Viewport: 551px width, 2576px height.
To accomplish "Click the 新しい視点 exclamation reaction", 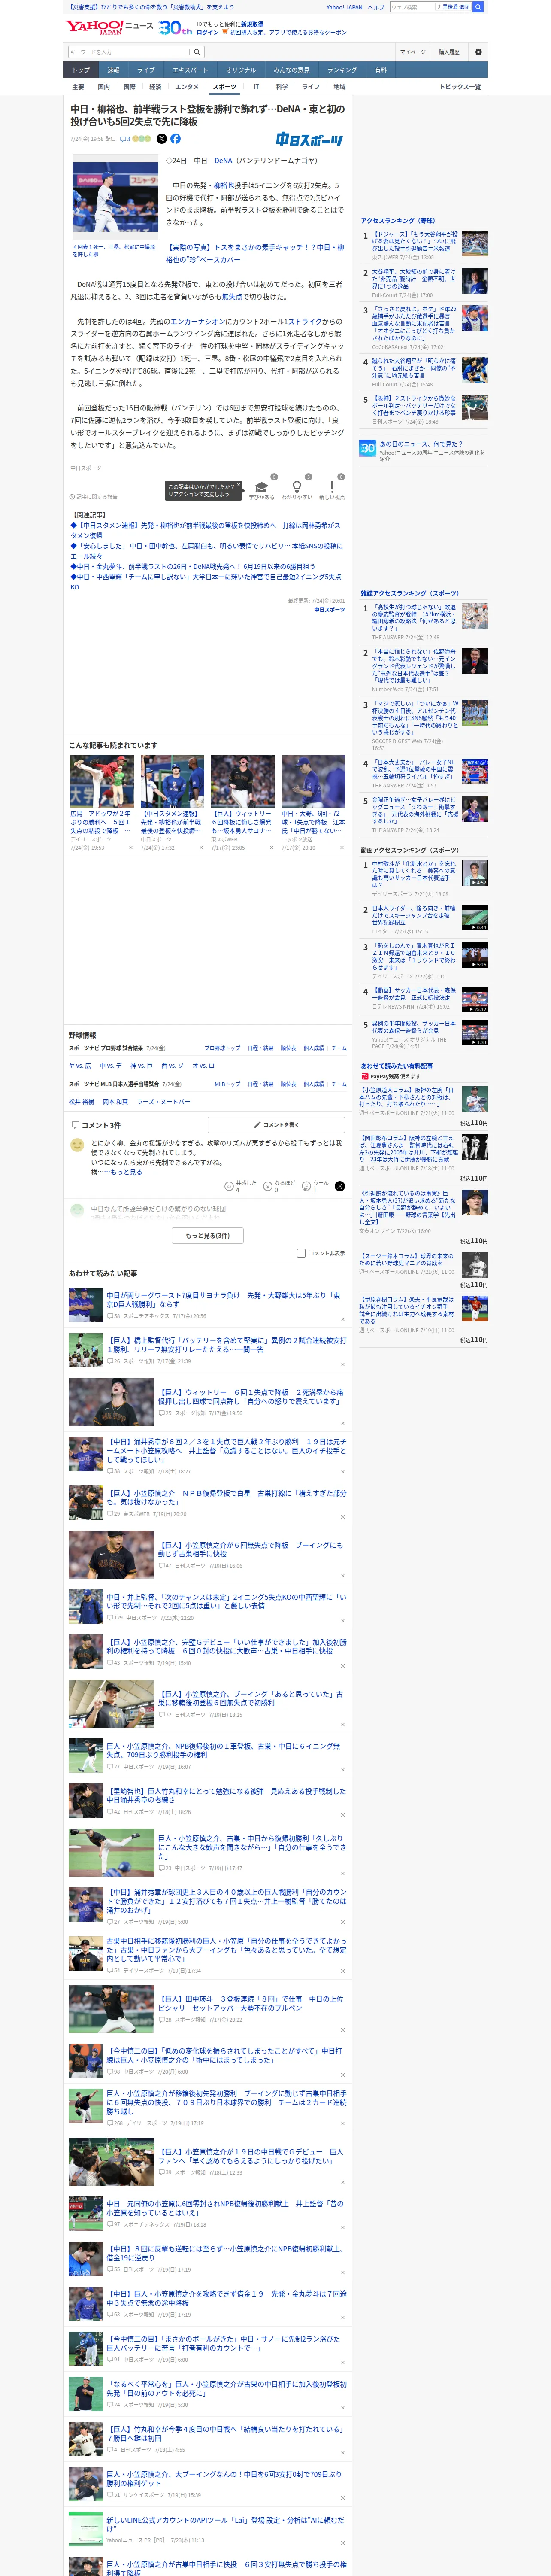I will click(x=332, y=489).
